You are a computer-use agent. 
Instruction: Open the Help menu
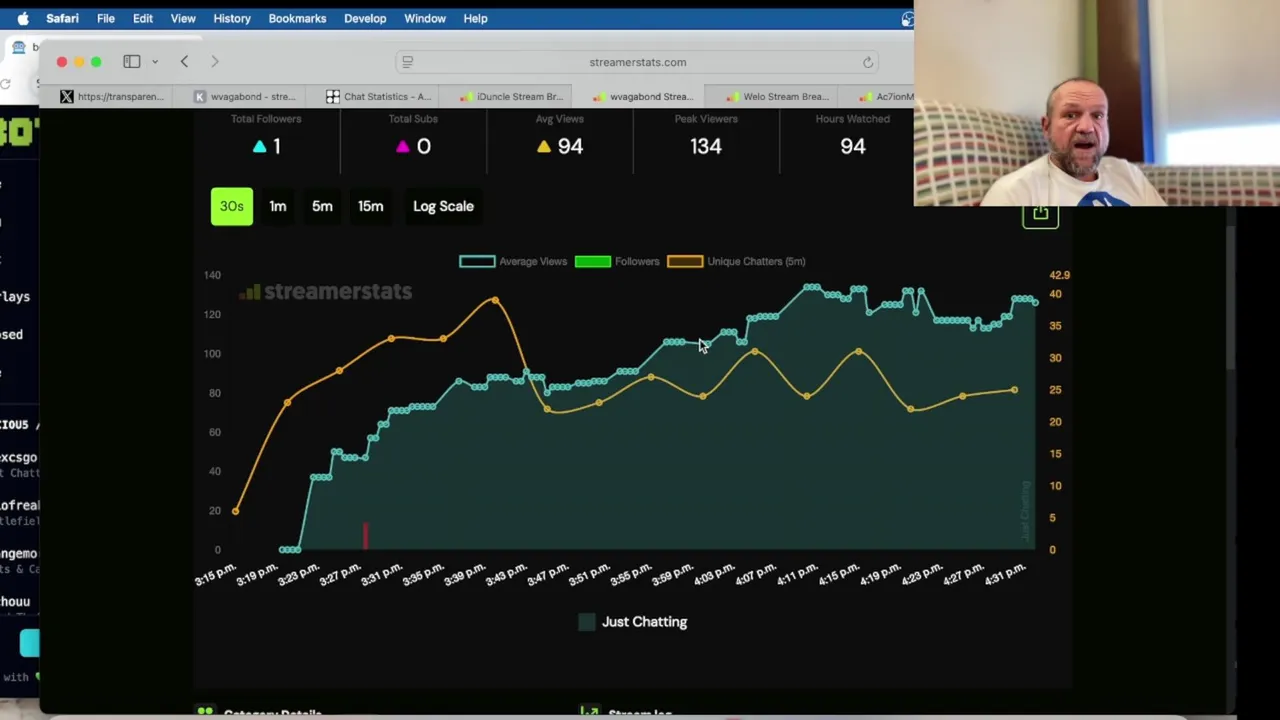tap(475, 18)
